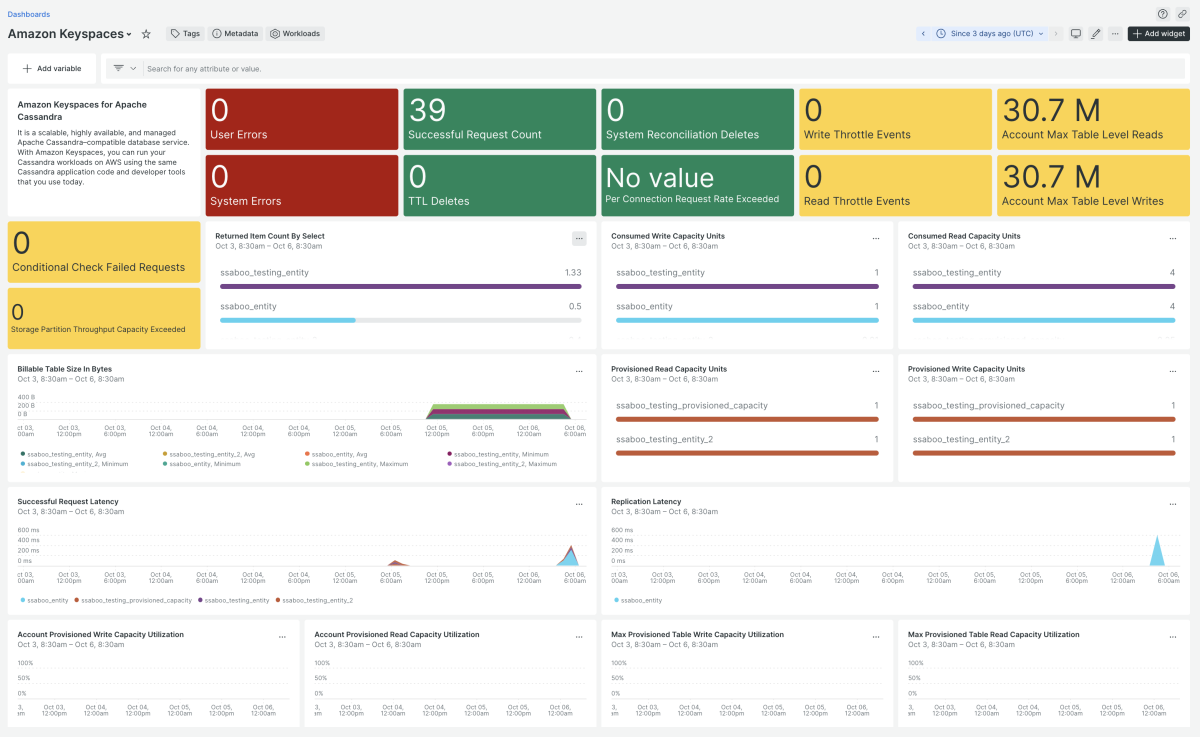Click the ssaboo_entity bar in Consumed Write Capacity Units

(x=748, y=320)
